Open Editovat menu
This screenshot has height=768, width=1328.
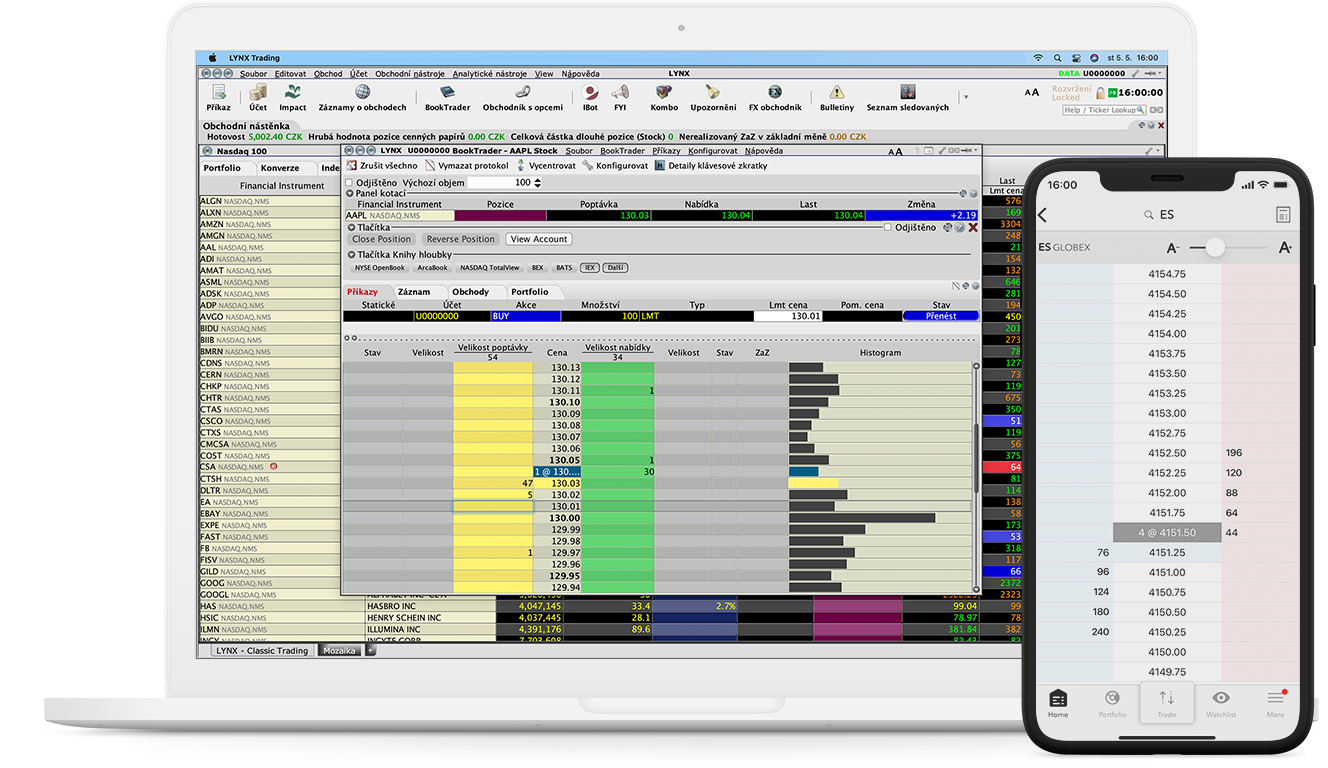pos(291,73)
